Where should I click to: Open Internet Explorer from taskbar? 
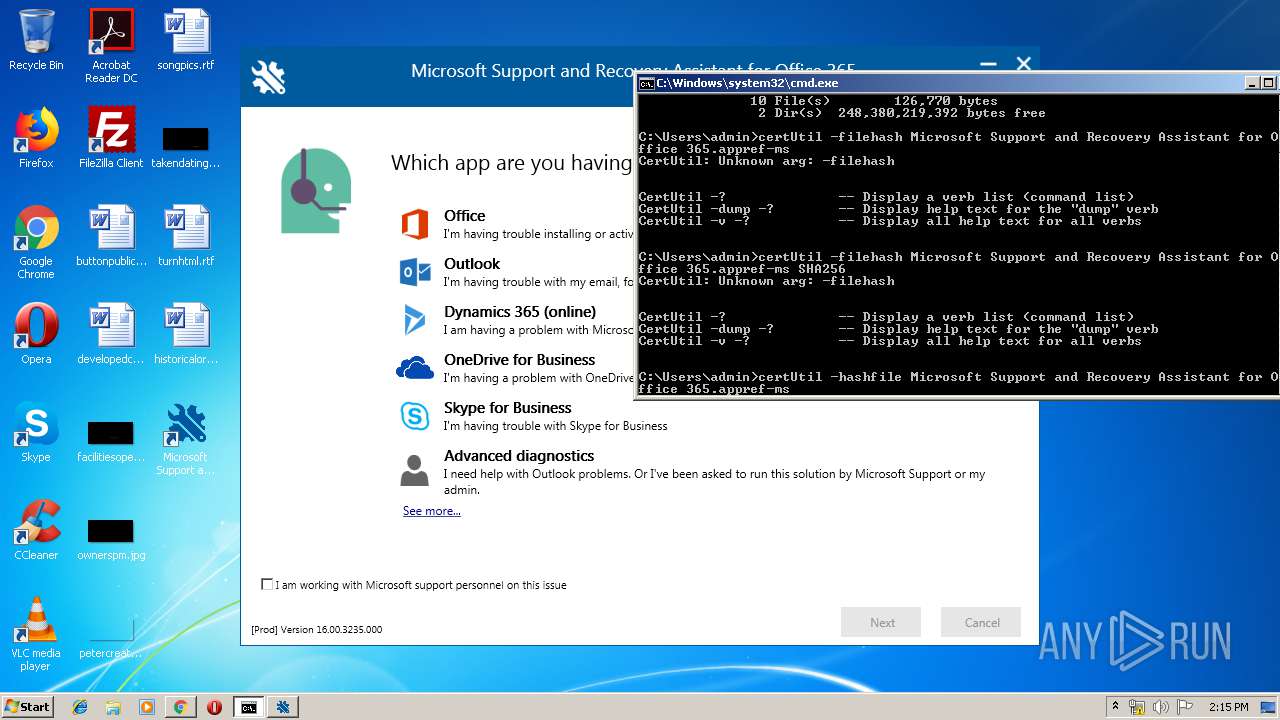coord(80,707)
